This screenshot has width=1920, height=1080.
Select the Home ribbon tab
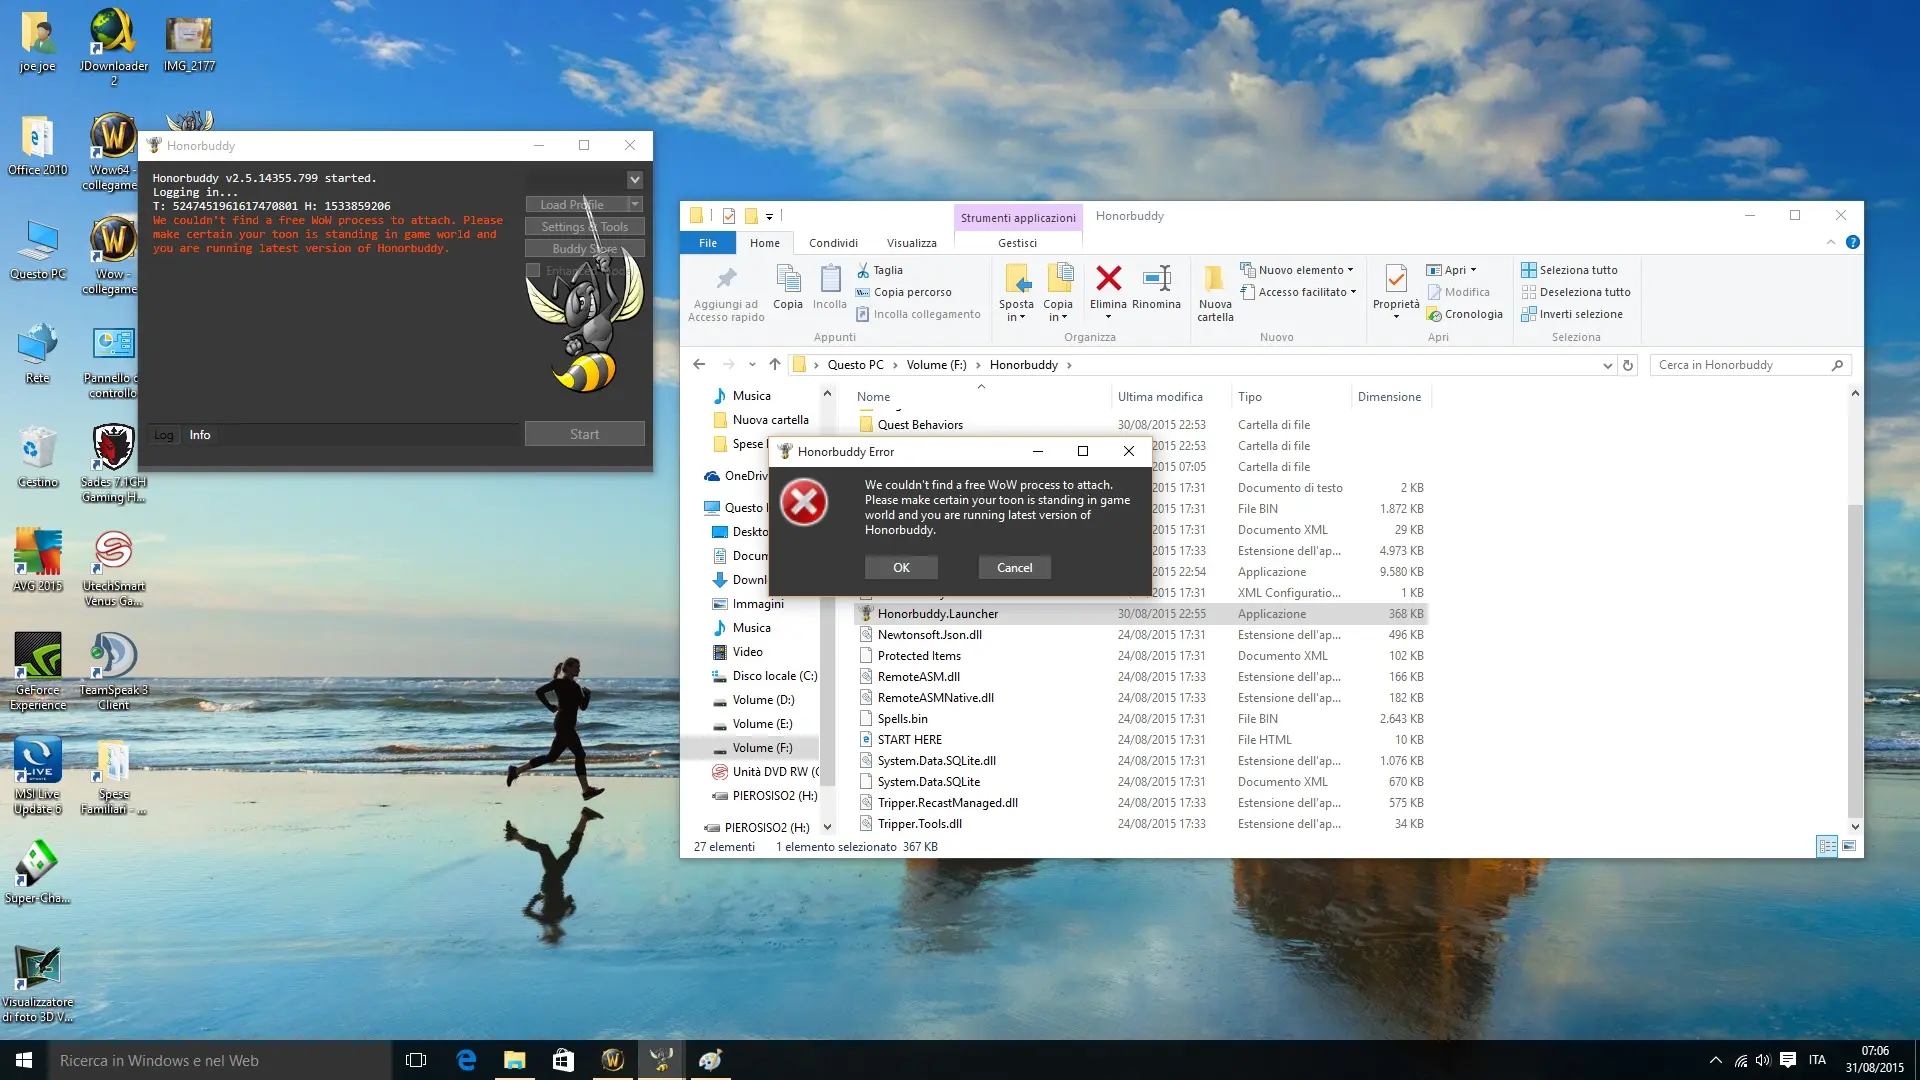[765, 243]
